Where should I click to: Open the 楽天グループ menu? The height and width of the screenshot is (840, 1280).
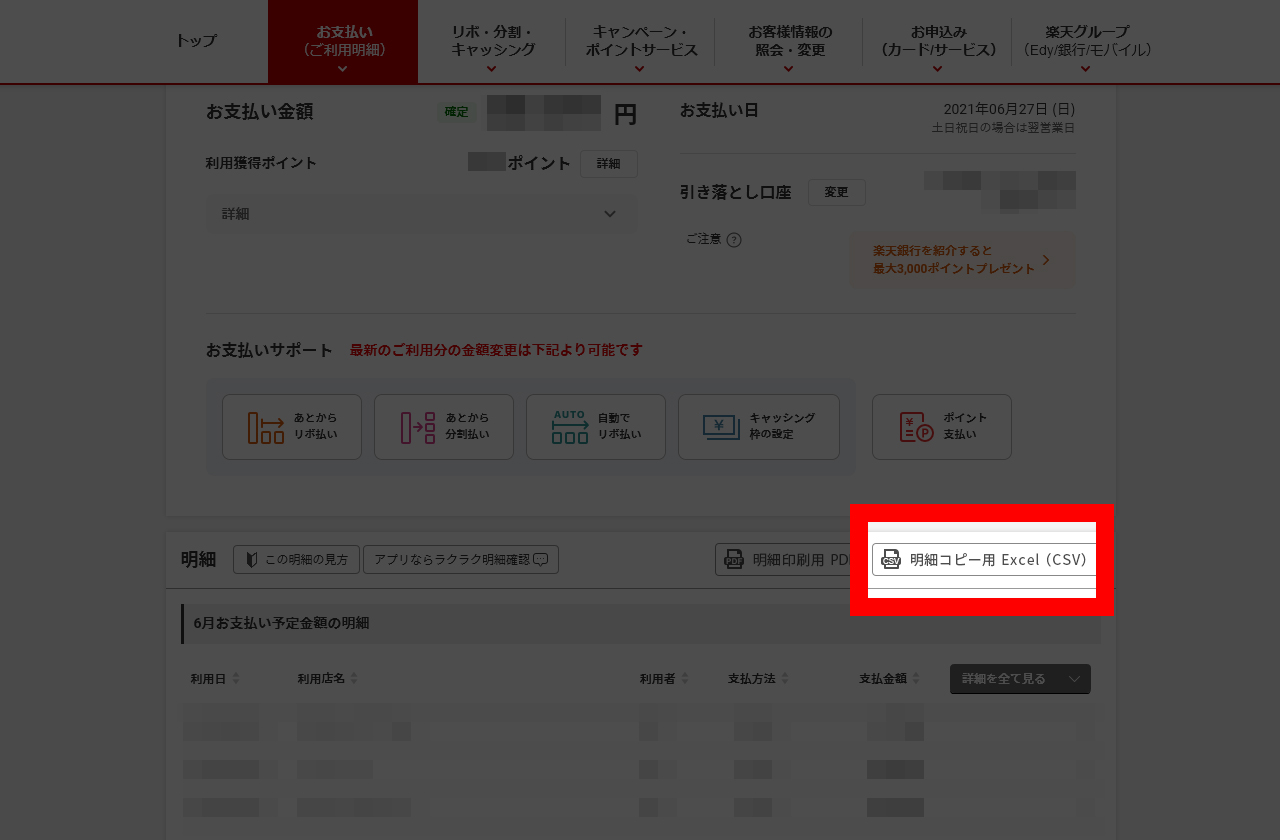pos(1086,41)
